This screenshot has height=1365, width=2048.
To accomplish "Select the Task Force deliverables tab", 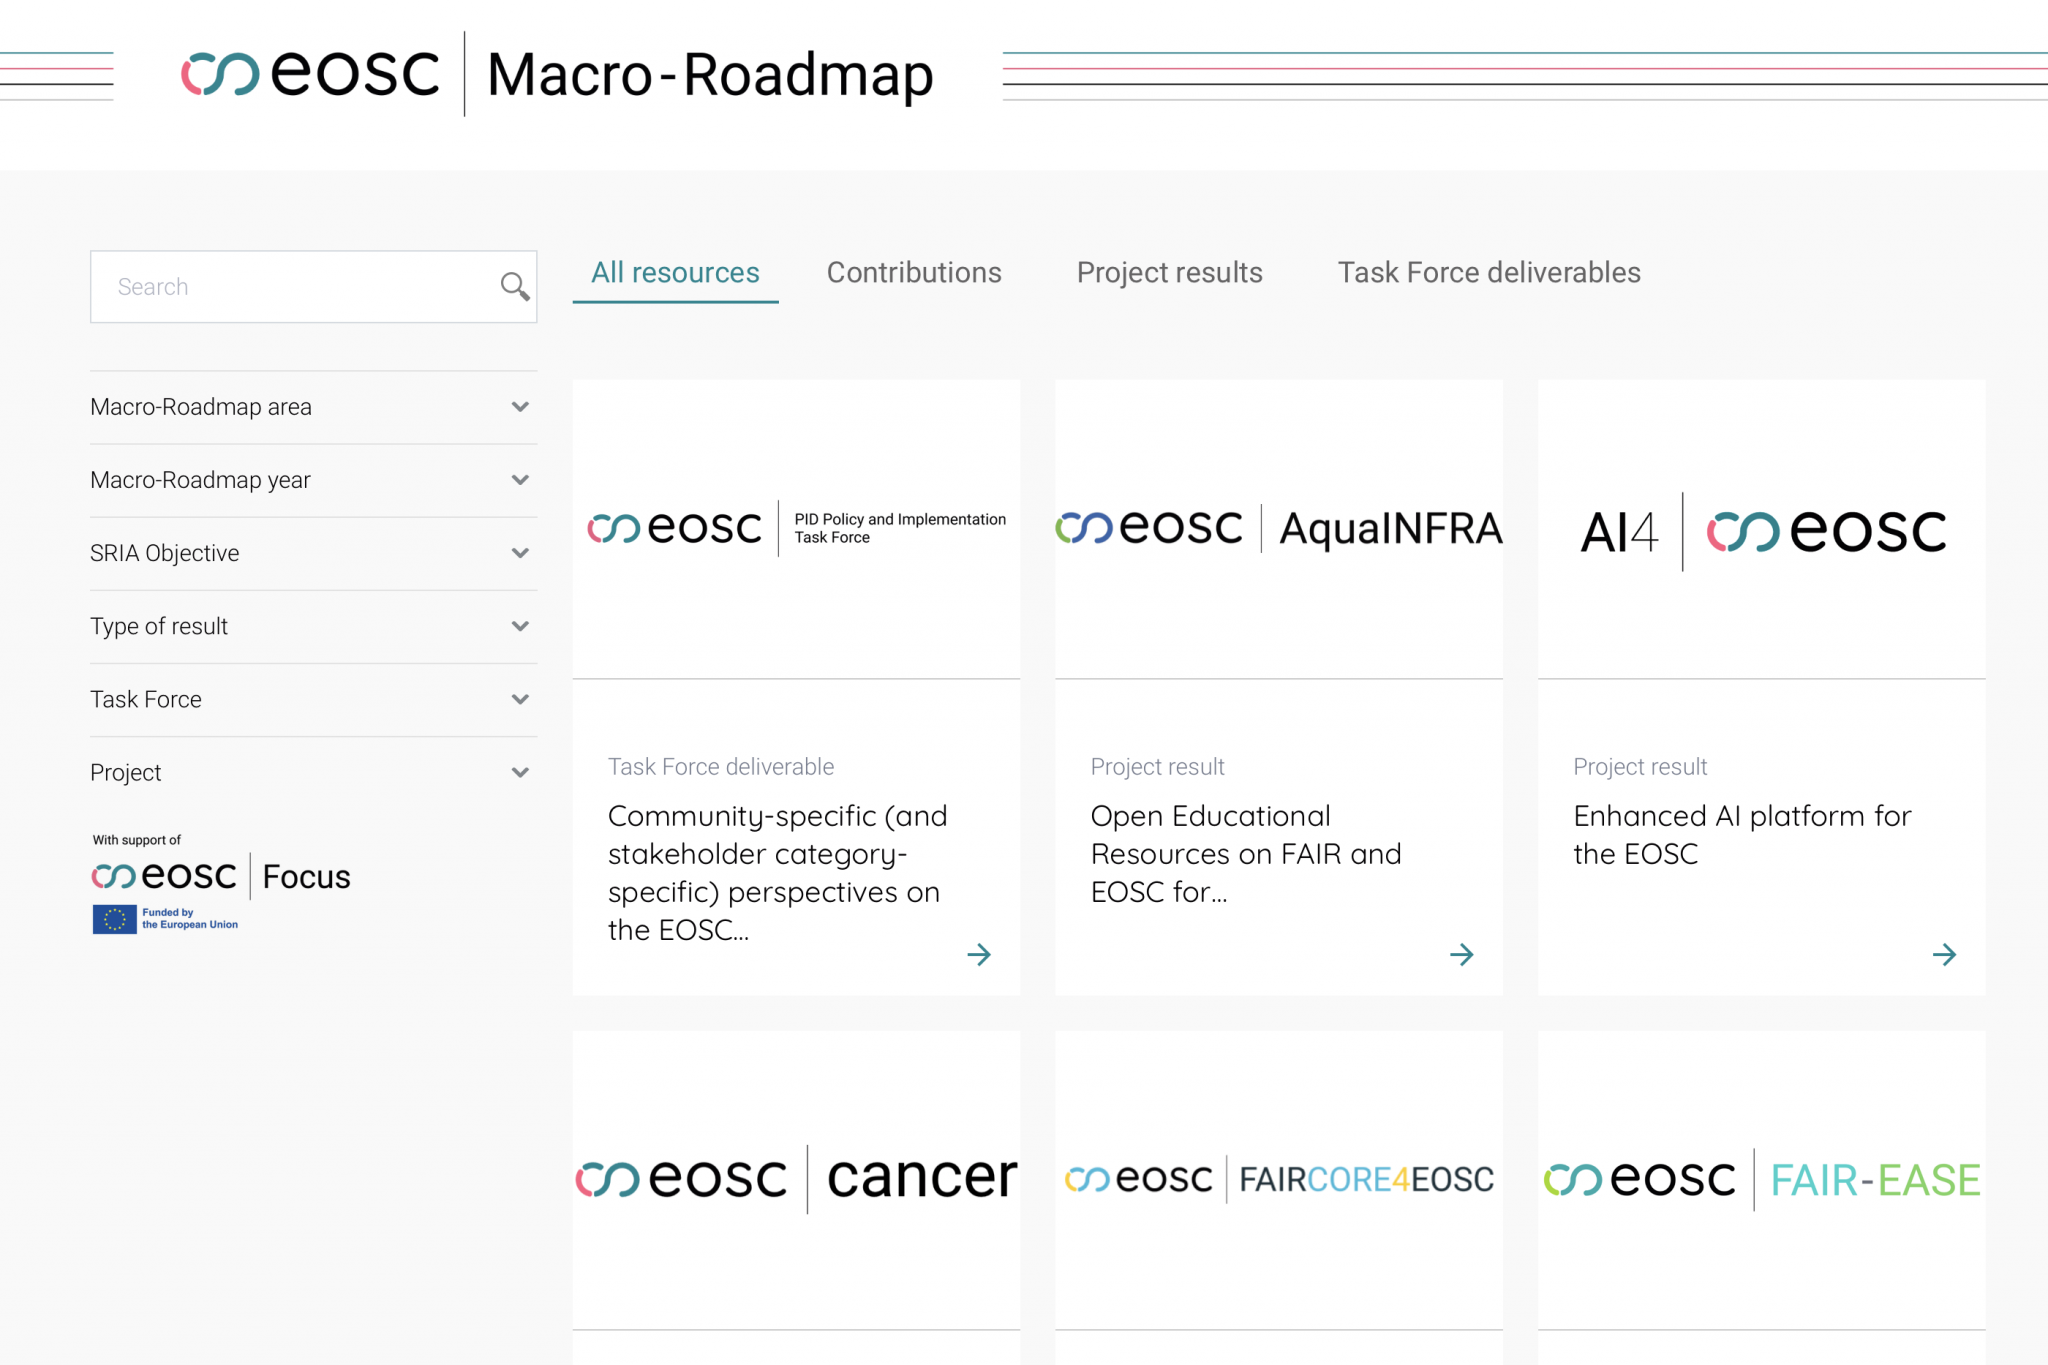I will pyautogui.click(x=1489, y=273).
